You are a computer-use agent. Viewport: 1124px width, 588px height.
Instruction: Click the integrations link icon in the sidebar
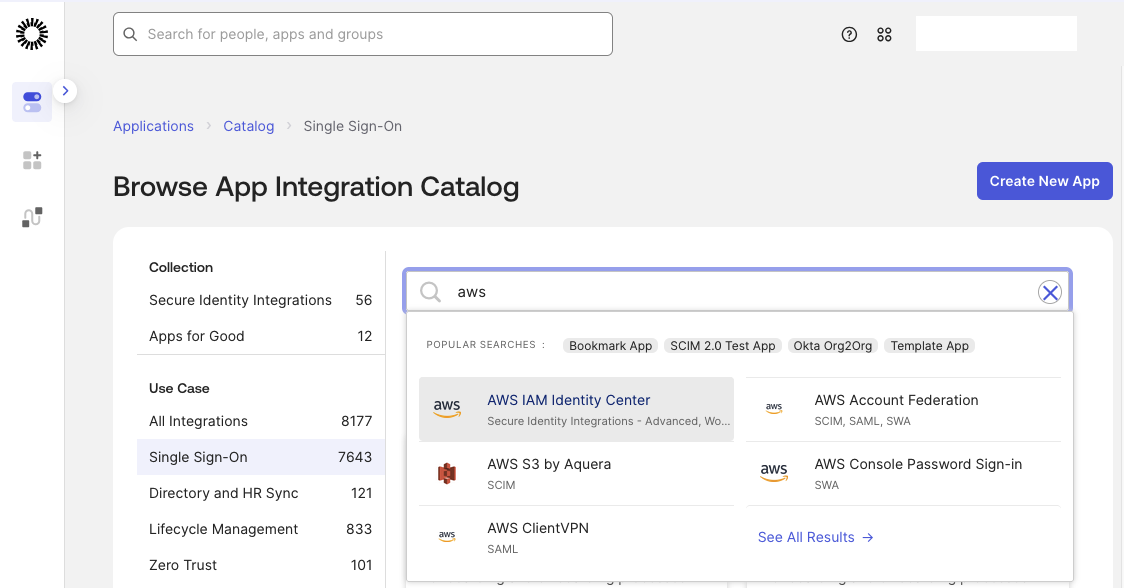point(31,217)
